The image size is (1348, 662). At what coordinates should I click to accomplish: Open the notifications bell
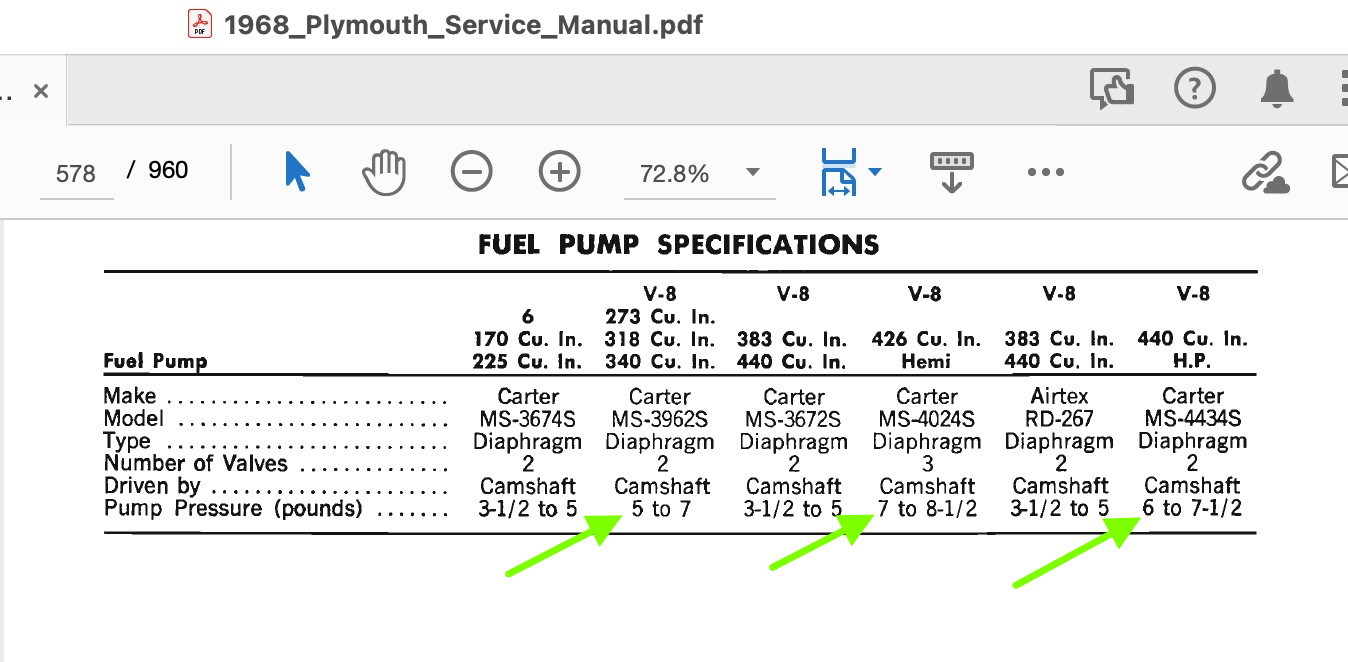pos(1276,90)
